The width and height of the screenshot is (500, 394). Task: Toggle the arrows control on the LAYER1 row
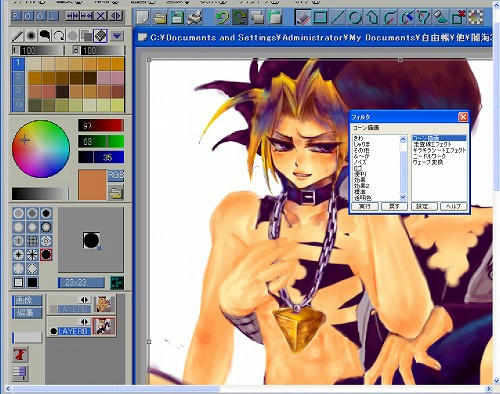coord(84,300)
